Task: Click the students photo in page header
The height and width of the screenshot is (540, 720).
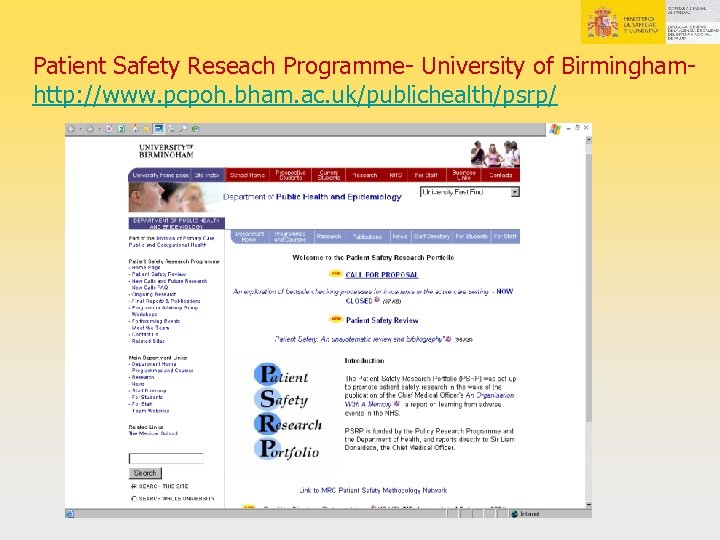Action: pos(495,153)
